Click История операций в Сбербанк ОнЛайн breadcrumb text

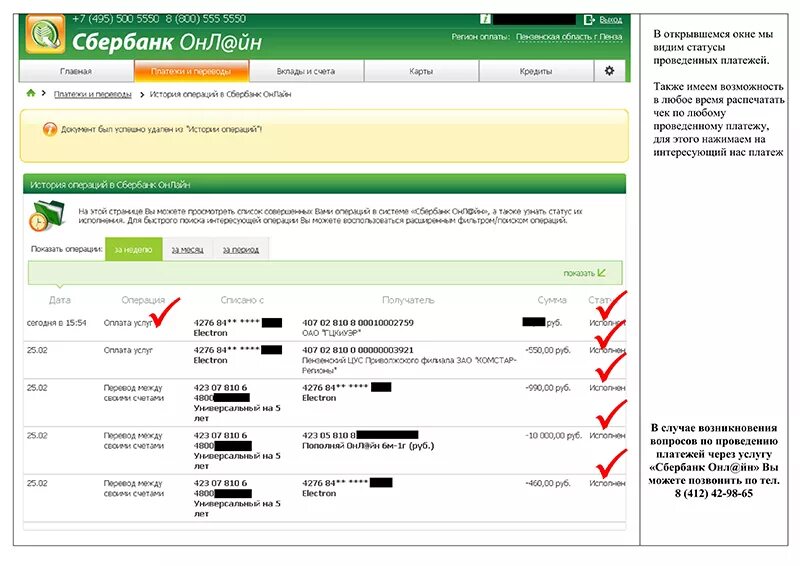tap(220, 94)
